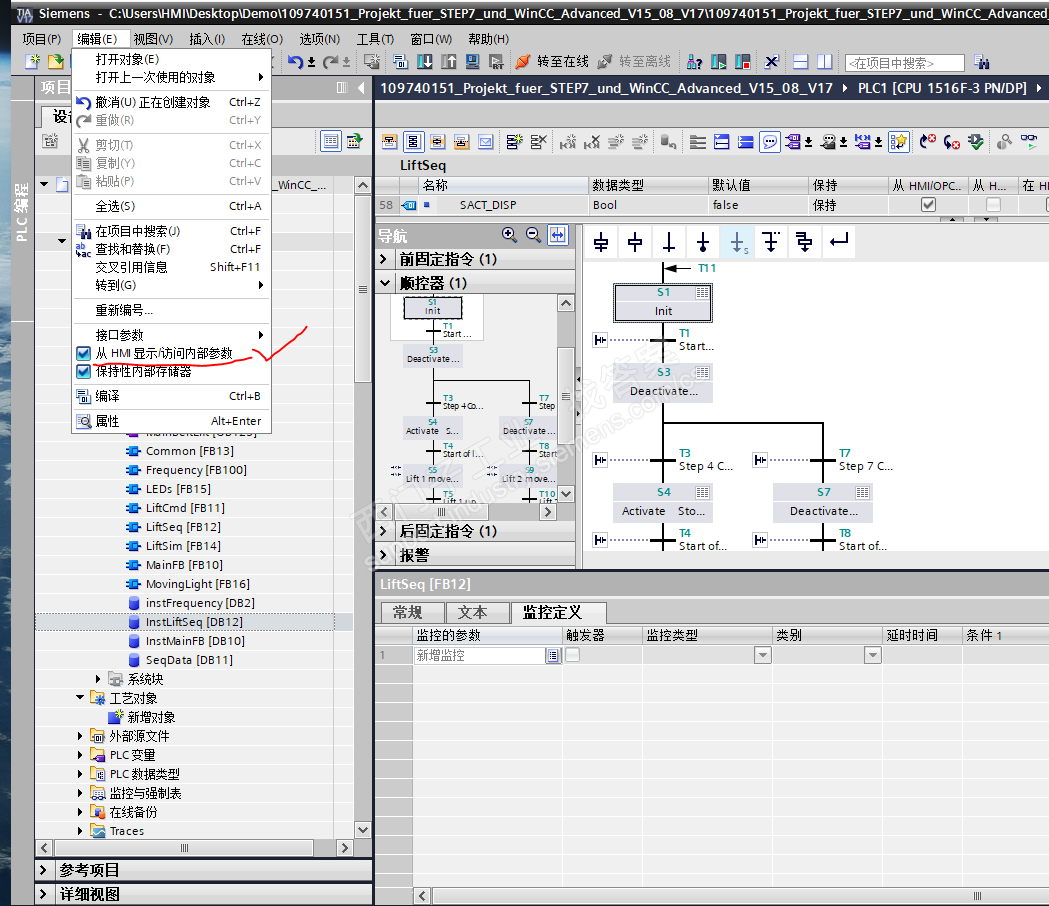Expand the PLC 变量 tree node

(x=82, y=755)
